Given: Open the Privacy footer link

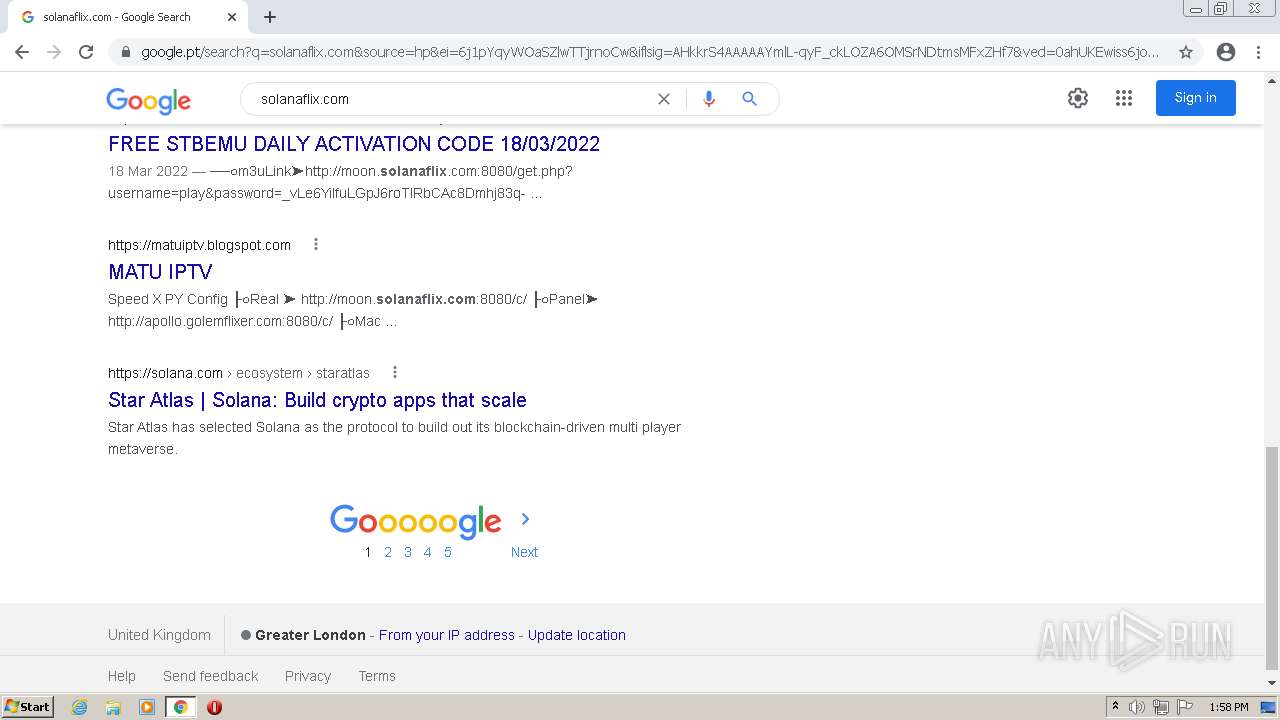Looking at the screenshot, I should (308, 676).
